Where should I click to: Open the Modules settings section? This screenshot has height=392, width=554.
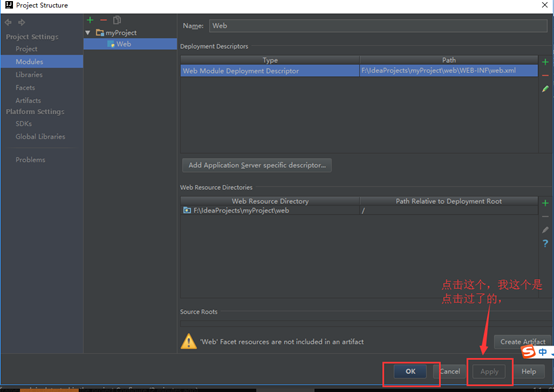click(x=42, y=62)
